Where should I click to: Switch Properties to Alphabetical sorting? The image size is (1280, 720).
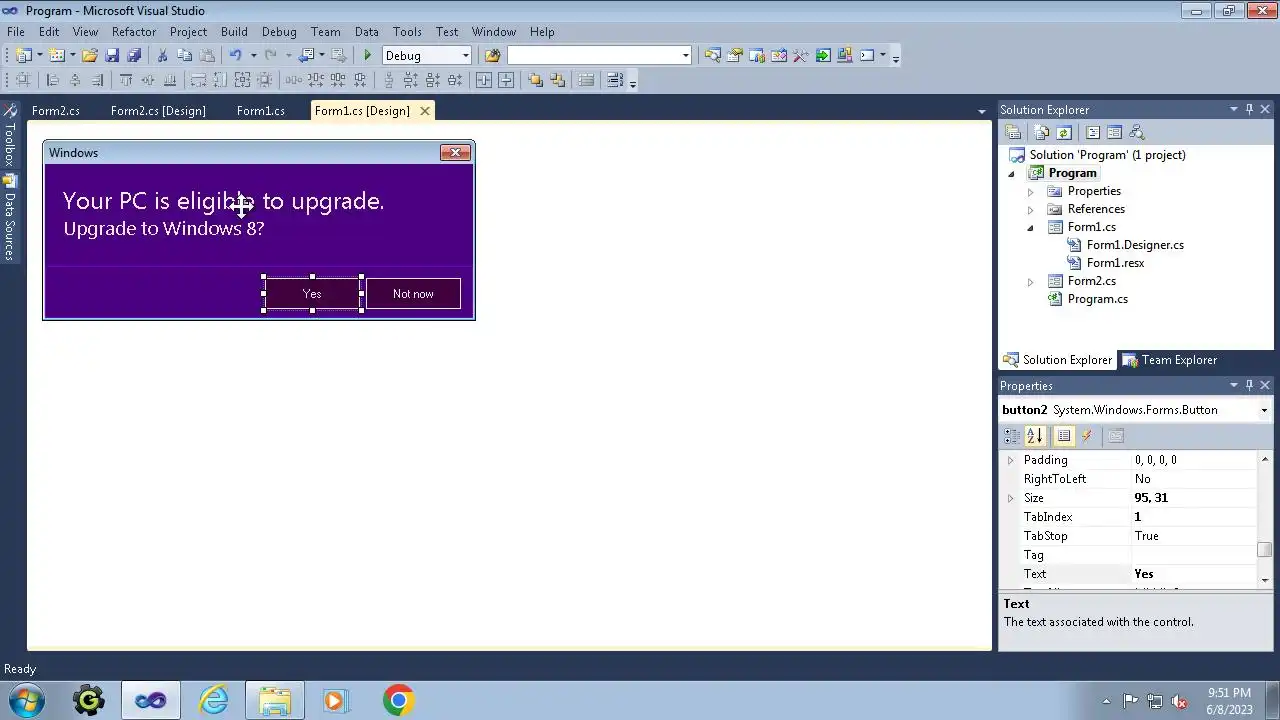[x=1035, y=436]
